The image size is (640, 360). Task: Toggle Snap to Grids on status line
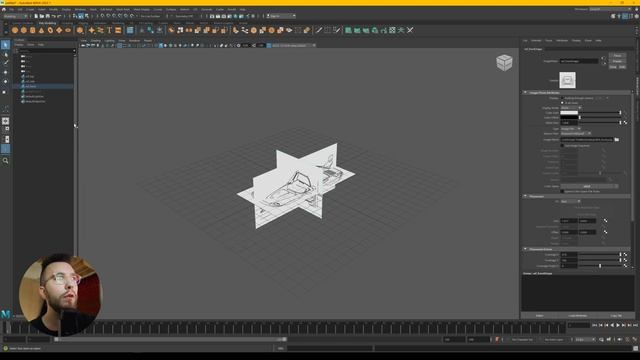coord(102,16)
